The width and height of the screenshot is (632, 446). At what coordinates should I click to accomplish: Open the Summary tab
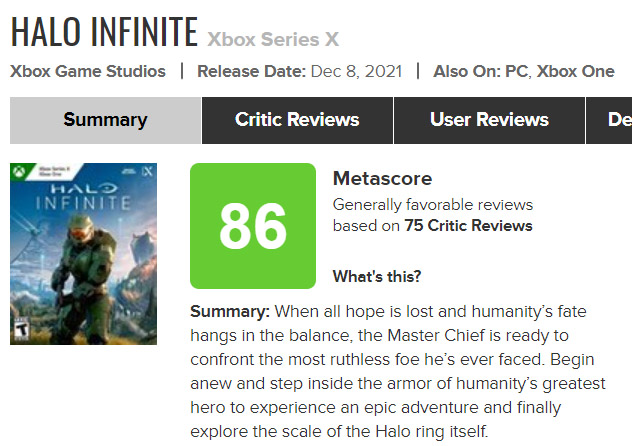[x=105, y=120]
